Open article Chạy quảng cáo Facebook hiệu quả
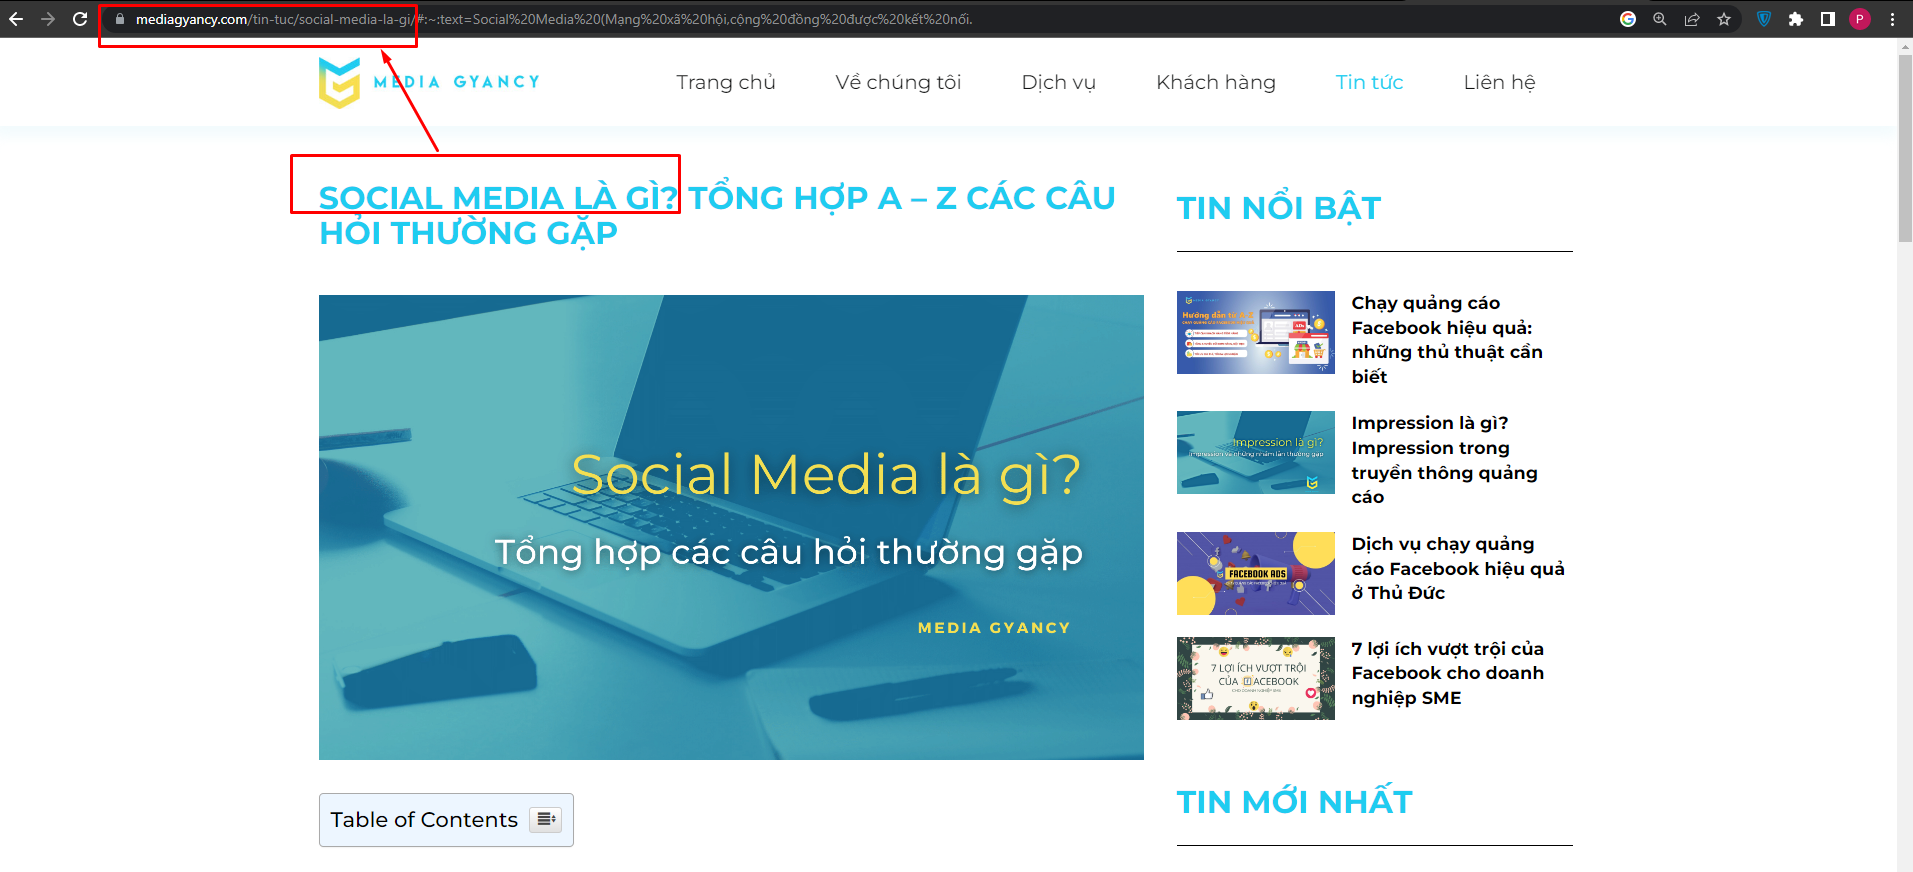The width and height of the screenshot is (1913, 872). [1447, 339]
